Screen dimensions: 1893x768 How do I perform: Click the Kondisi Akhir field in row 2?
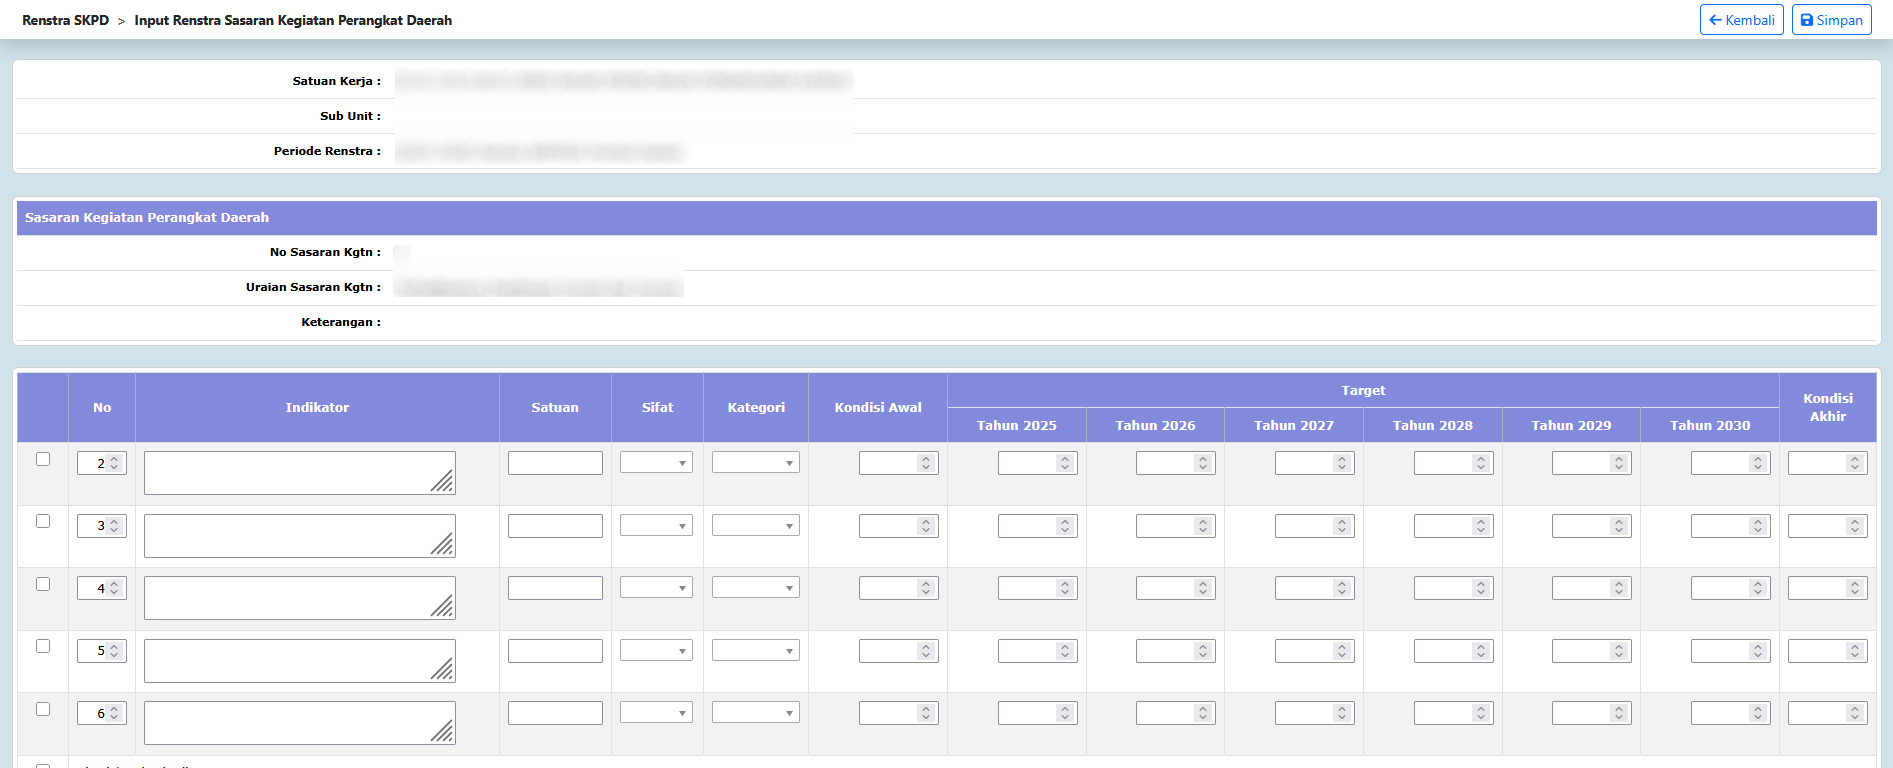click(x=1827, y=463)
